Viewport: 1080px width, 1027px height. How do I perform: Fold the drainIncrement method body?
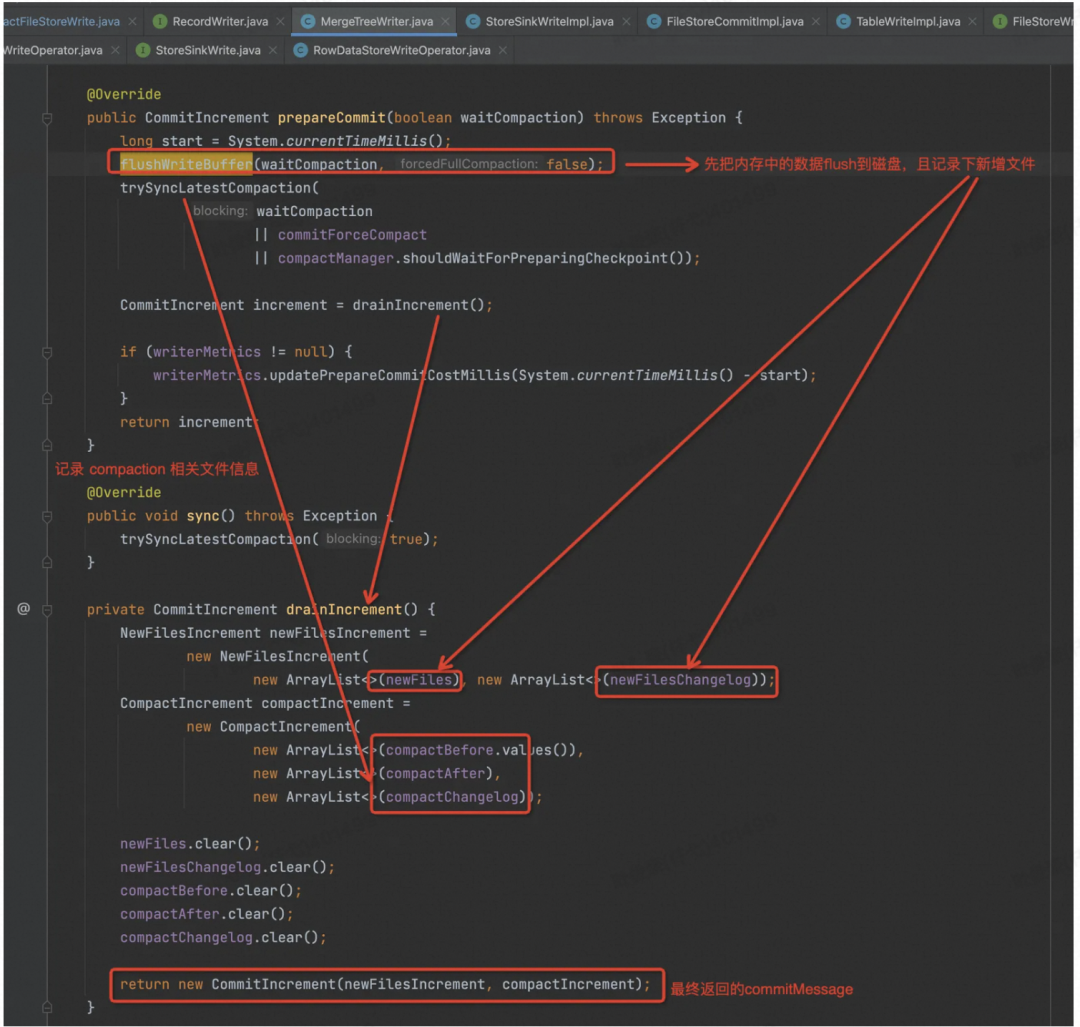[47, 609]
